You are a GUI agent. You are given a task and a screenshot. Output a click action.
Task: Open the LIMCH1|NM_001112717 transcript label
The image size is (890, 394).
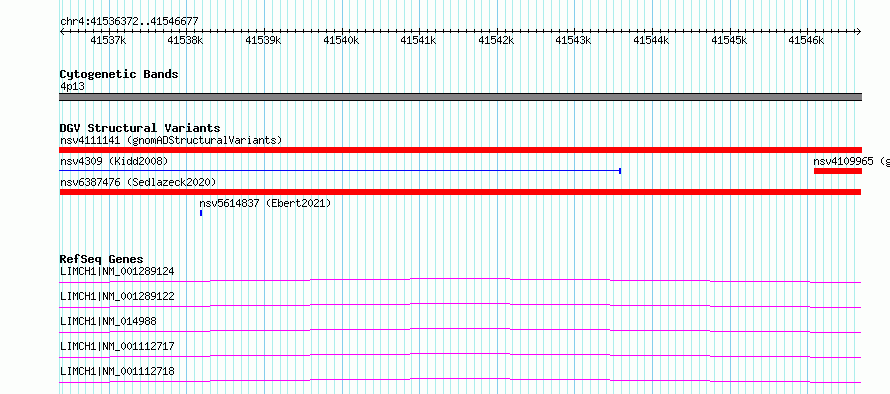pos(117,346)
